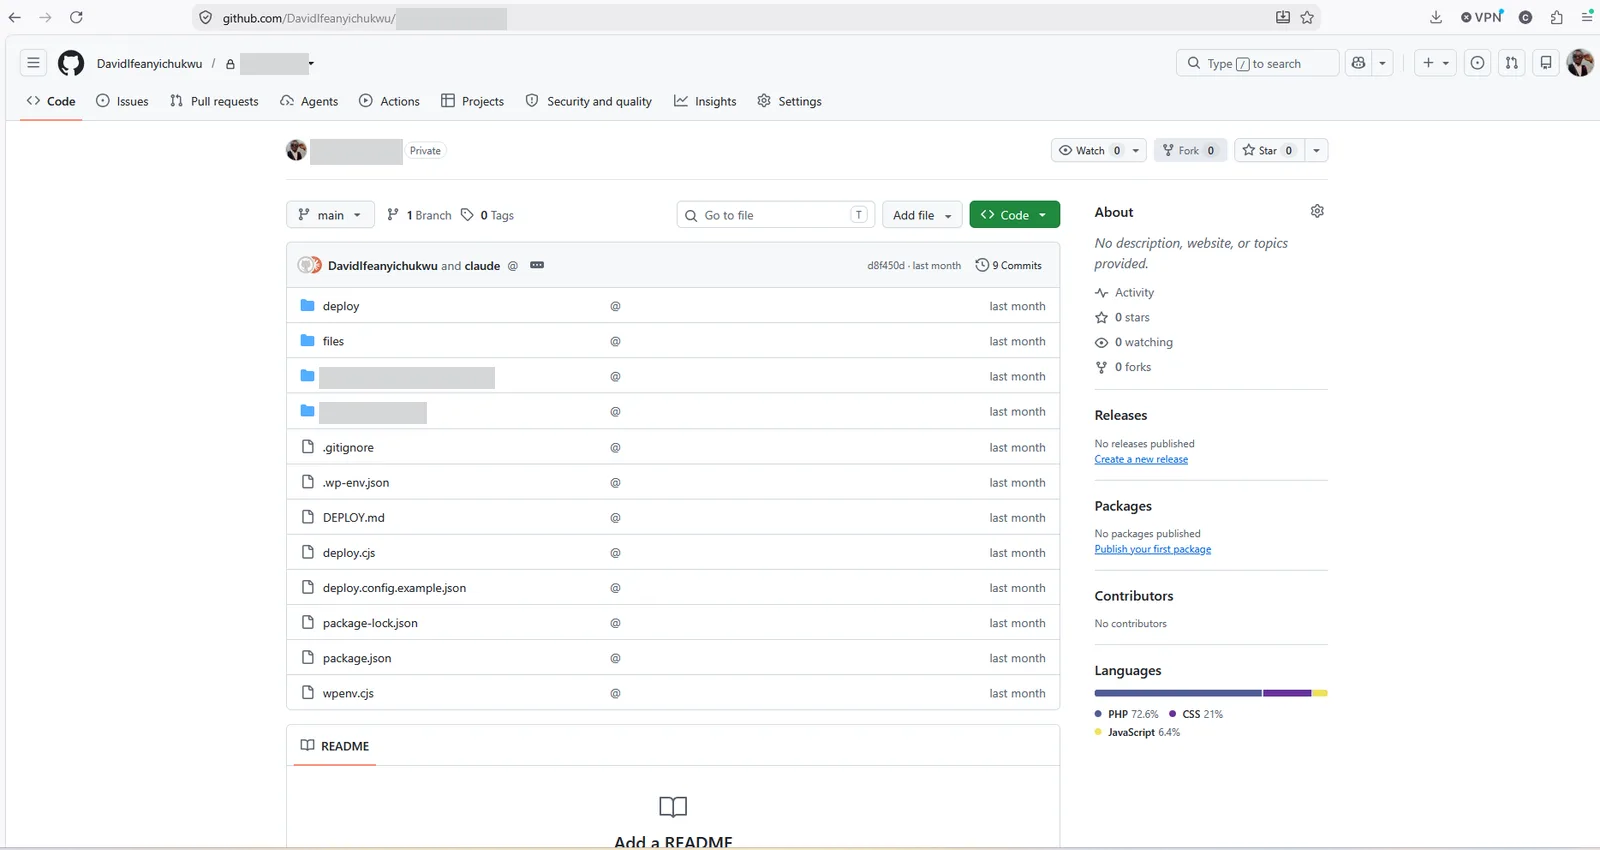Open the GitHub hamburger navigation menu
1600x850 pixels.
33,63
